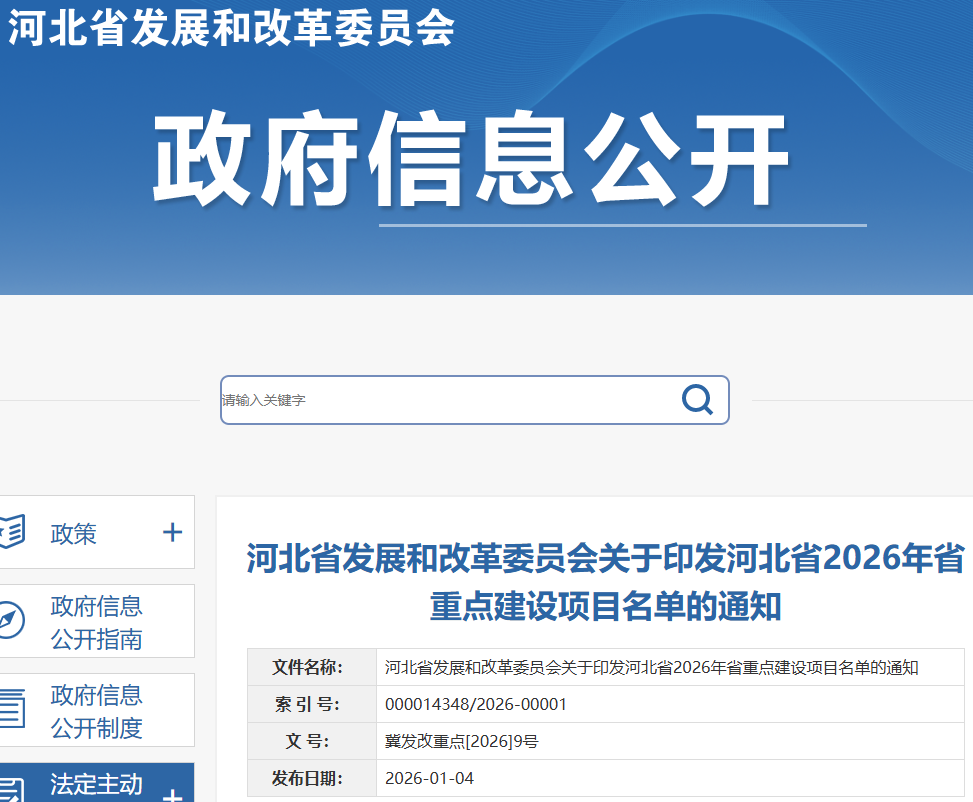The image size is (973, 802).
Task: Click the magnifying glass to run search
Action: [x=696, y=399]
